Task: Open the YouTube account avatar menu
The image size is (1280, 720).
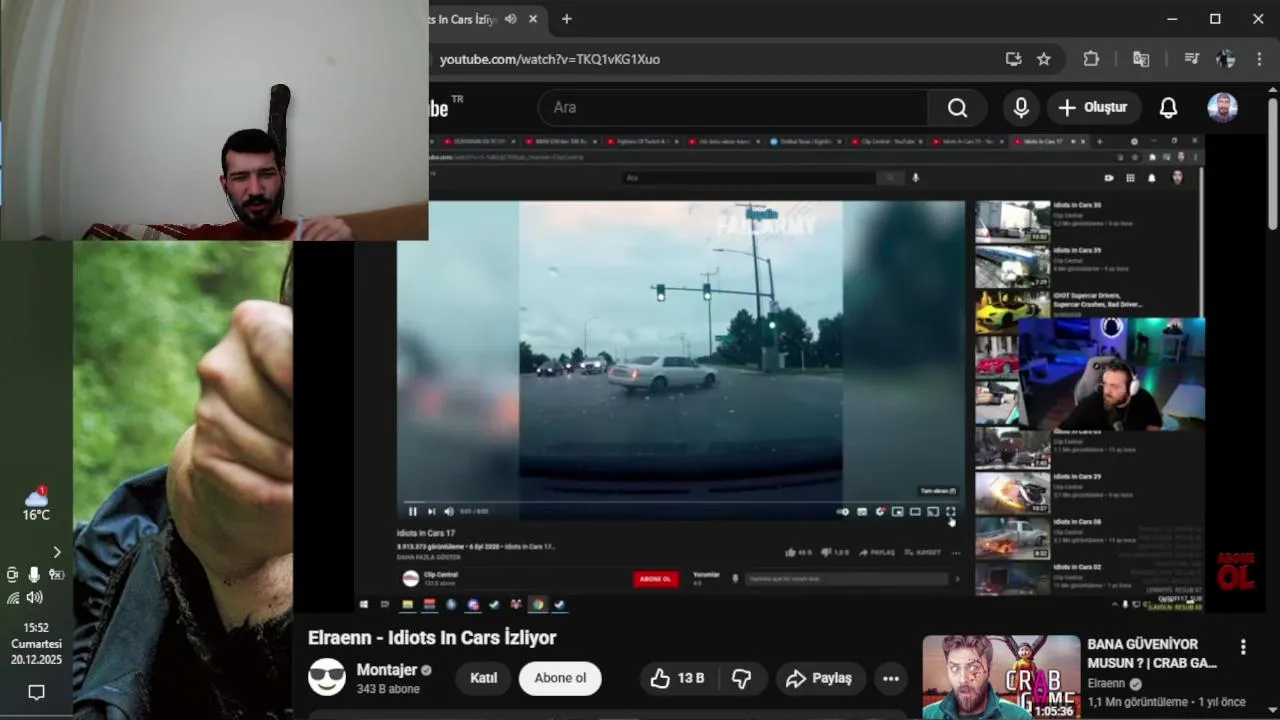Action: click(1222, 107)
